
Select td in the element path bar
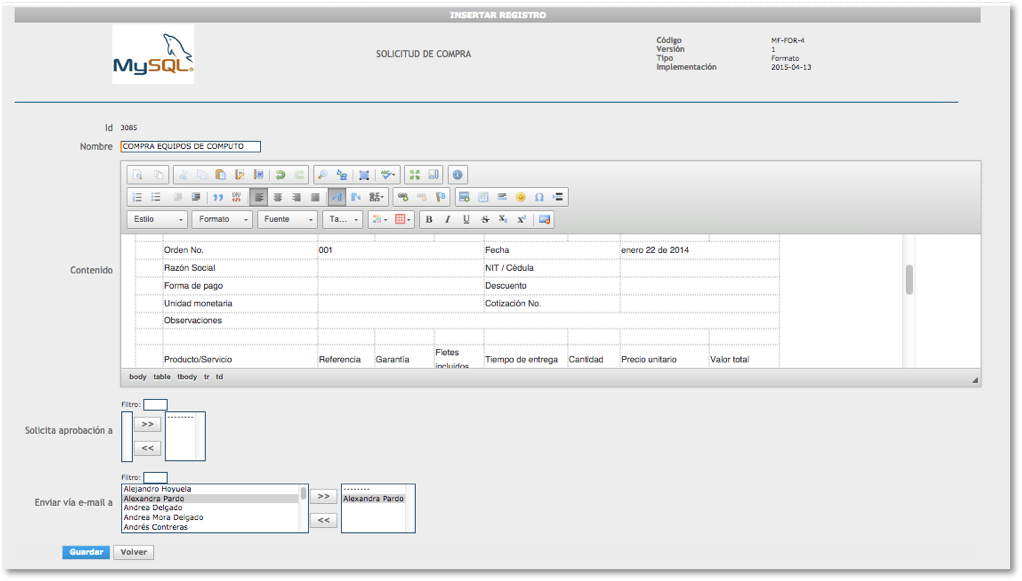[220, 377]
